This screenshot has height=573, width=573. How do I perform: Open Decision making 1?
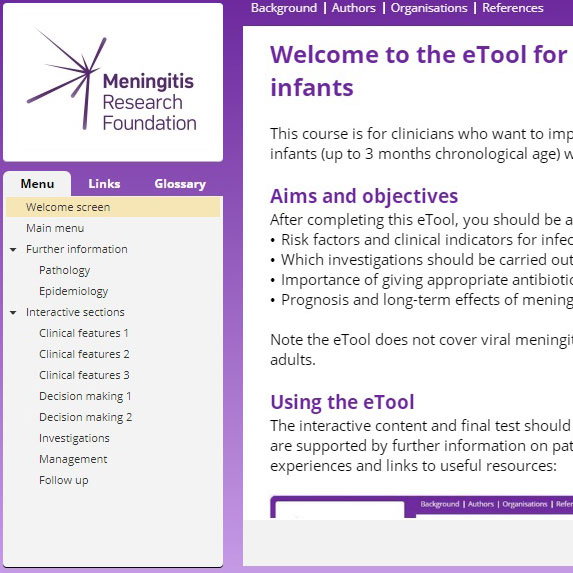85,396
